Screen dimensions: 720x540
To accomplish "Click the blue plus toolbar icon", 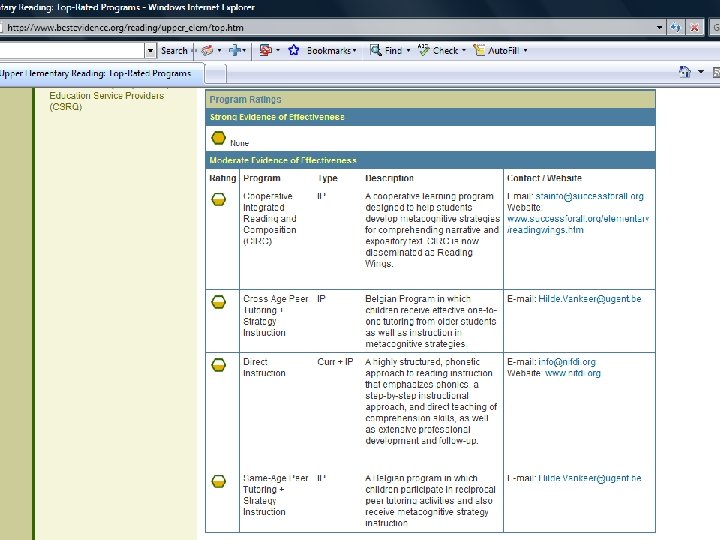I will [236, 50].
